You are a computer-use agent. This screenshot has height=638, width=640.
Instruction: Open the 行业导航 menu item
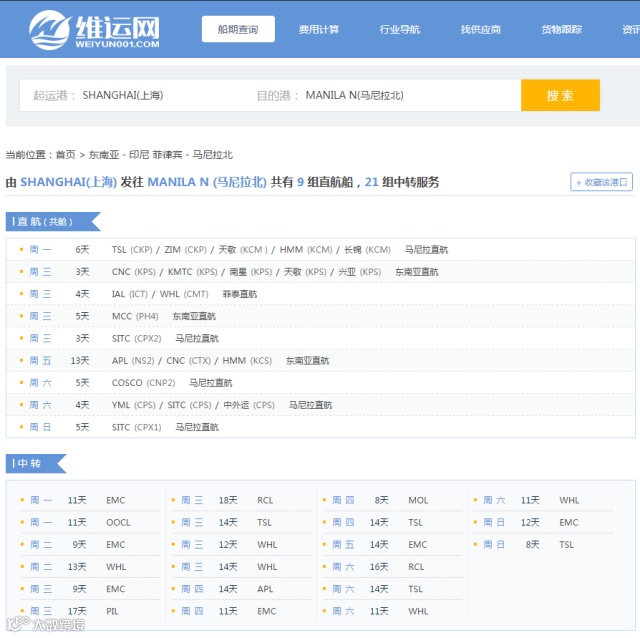click(x=400, y=29)
